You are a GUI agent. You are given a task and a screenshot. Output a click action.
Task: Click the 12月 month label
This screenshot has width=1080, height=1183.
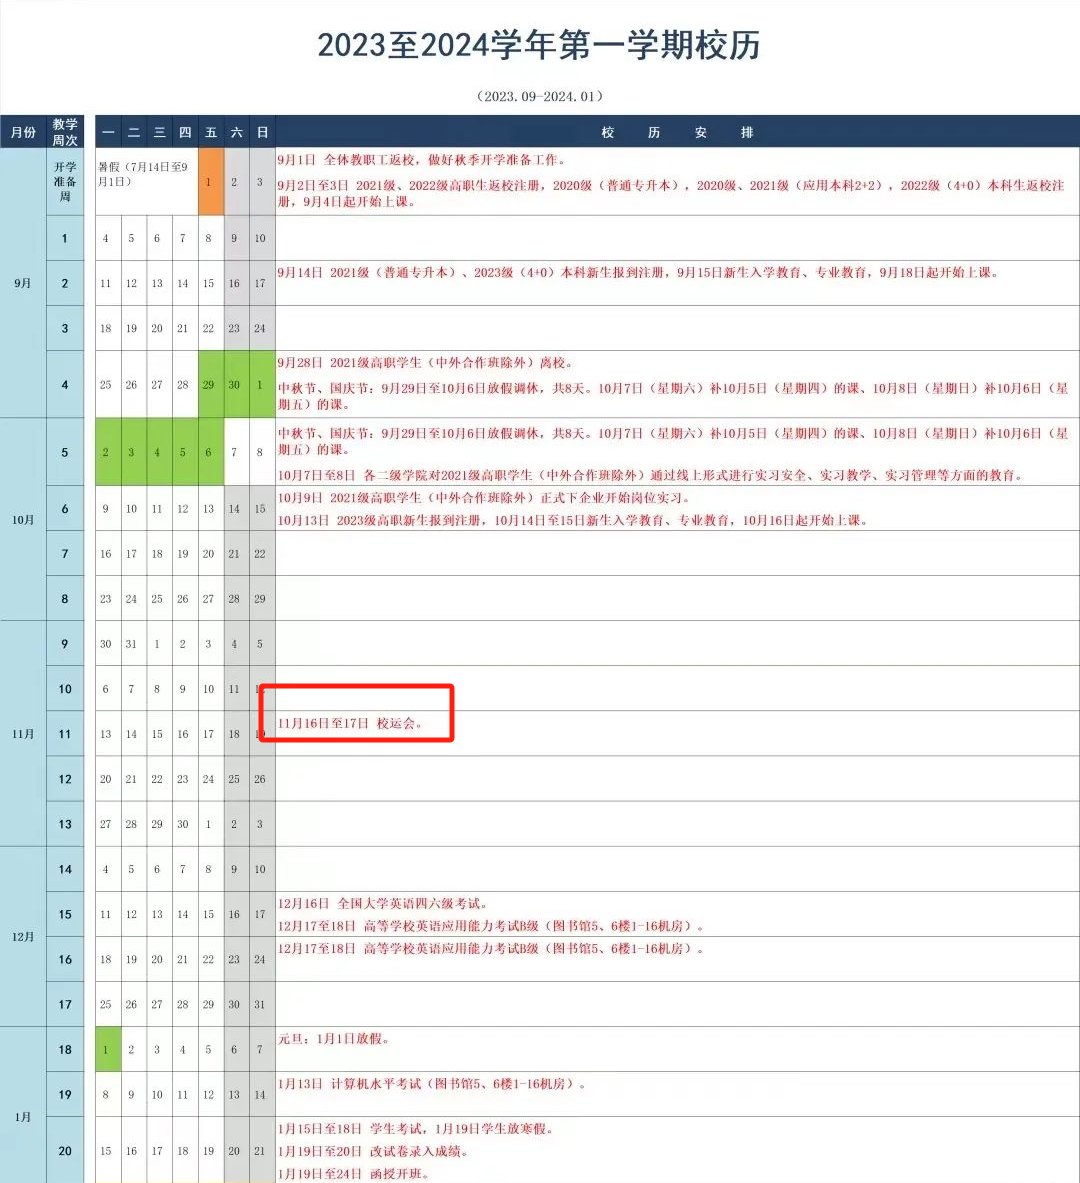click(23, 936)
